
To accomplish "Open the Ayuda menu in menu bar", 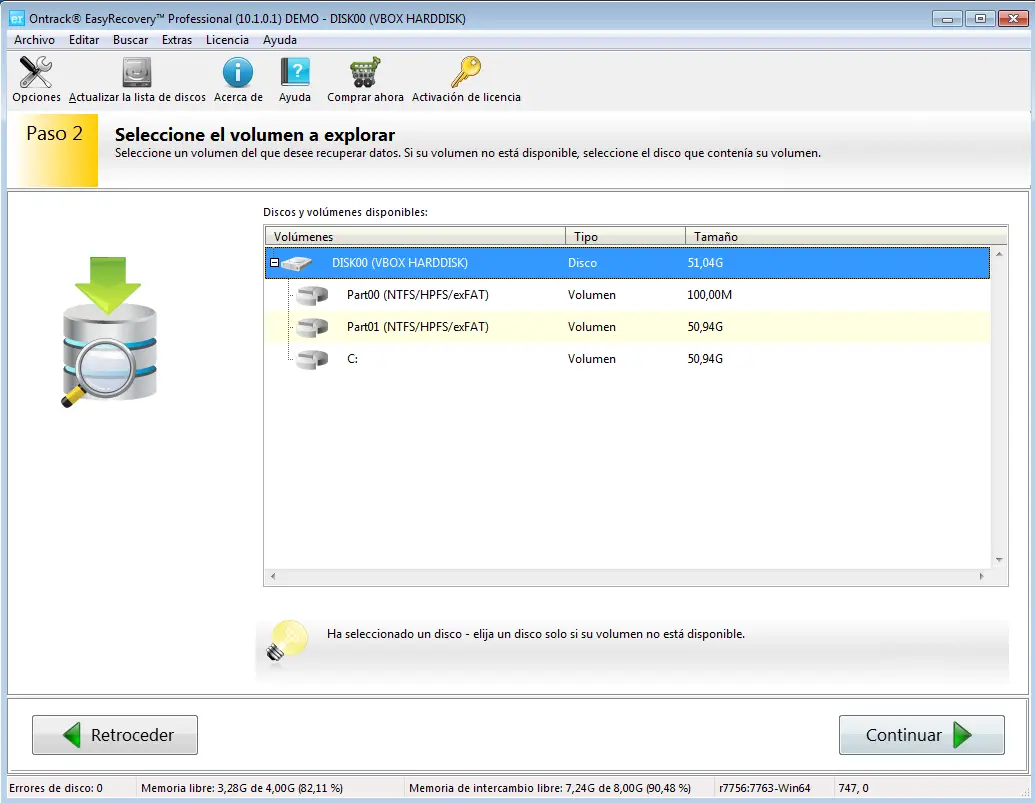I will coord(280,40).
